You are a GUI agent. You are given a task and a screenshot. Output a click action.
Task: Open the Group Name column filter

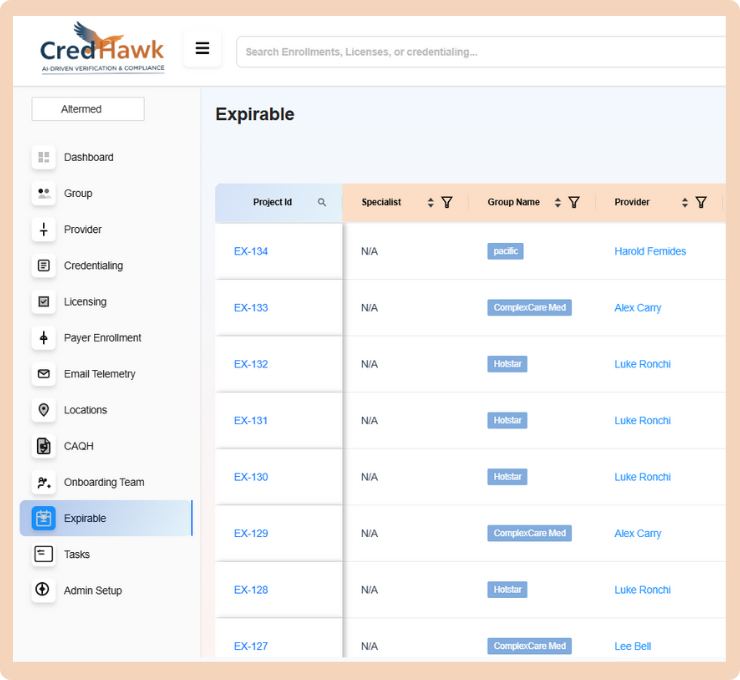574,202
